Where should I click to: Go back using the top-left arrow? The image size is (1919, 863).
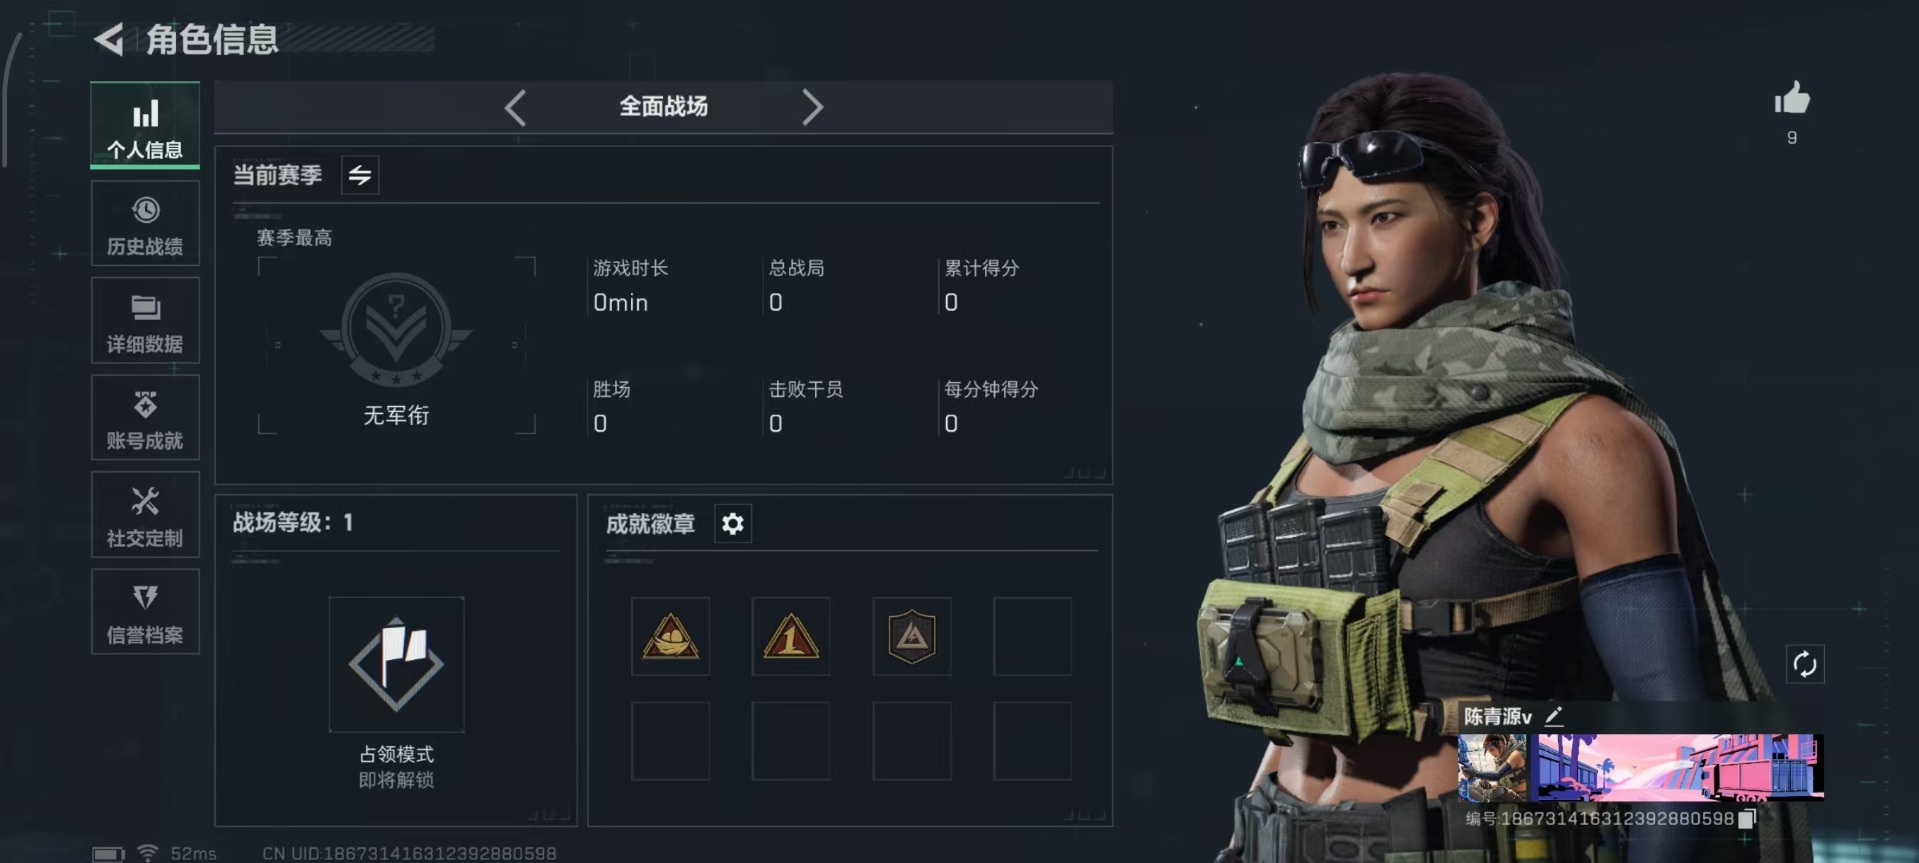pos(109,39)
